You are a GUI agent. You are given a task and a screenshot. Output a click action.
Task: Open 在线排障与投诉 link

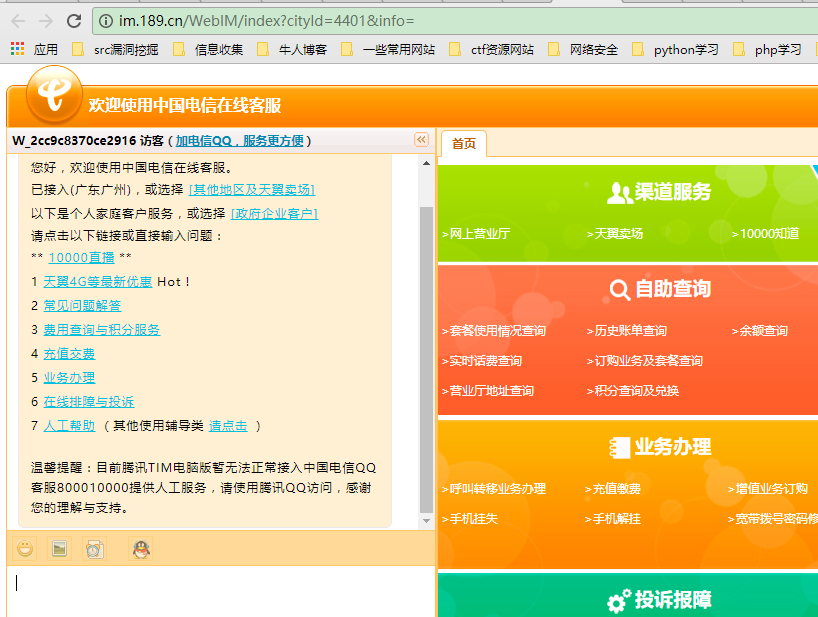pos(89,402)
